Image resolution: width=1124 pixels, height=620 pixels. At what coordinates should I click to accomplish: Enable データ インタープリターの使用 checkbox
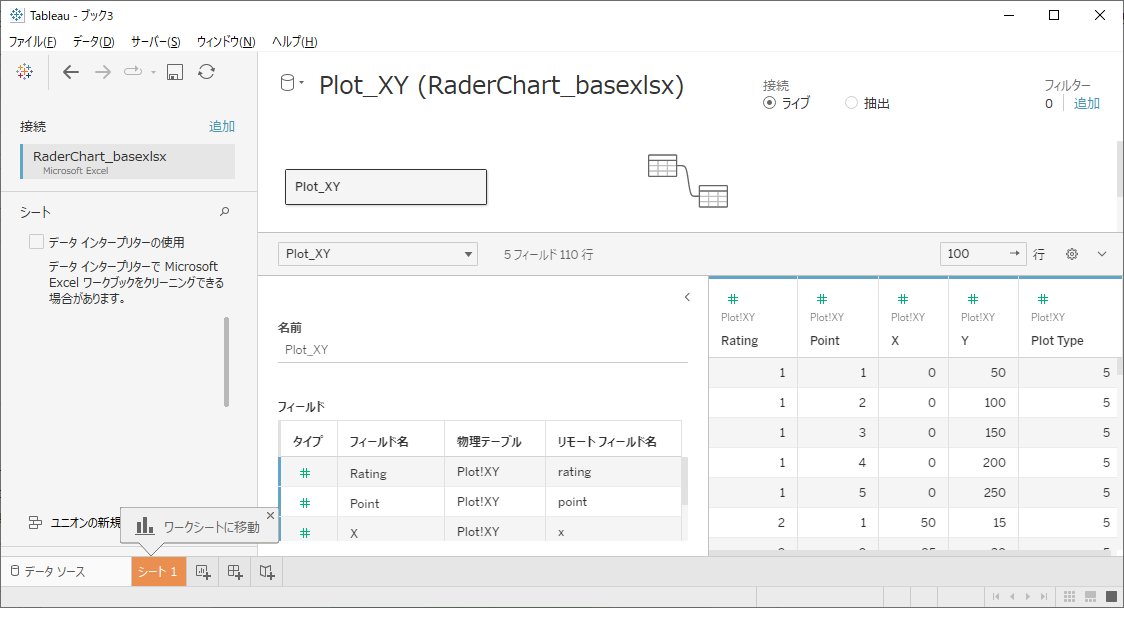[37, 242]
